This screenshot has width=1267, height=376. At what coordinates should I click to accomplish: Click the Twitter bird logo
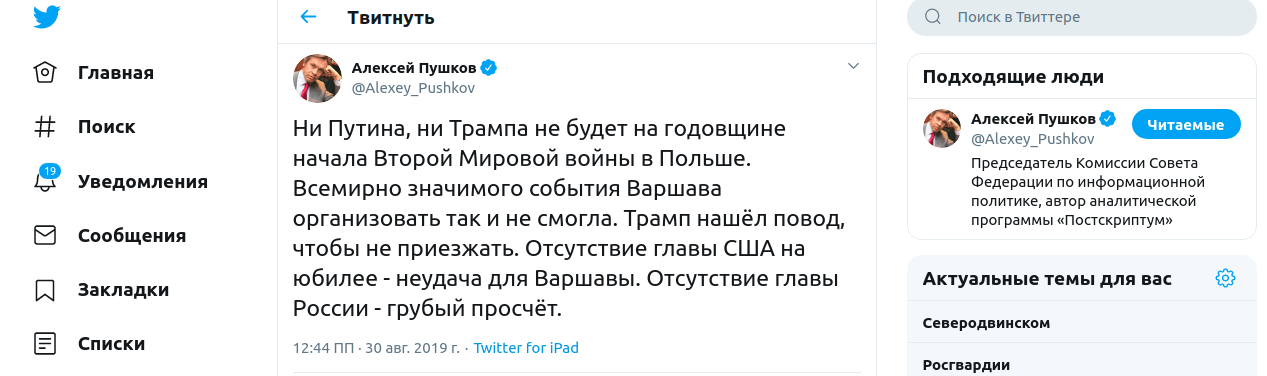click(45, 17)
